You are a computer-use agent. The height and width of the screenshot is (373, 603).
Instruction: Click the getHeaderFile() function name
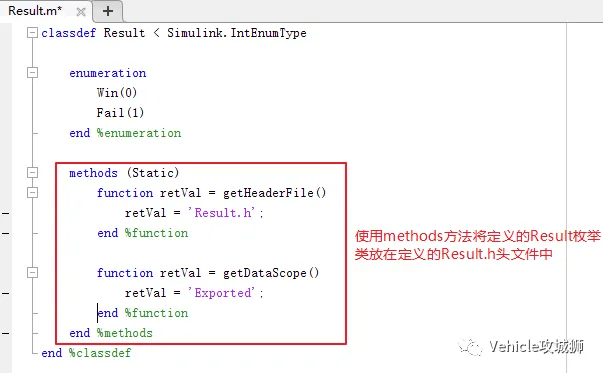(275, 193)
